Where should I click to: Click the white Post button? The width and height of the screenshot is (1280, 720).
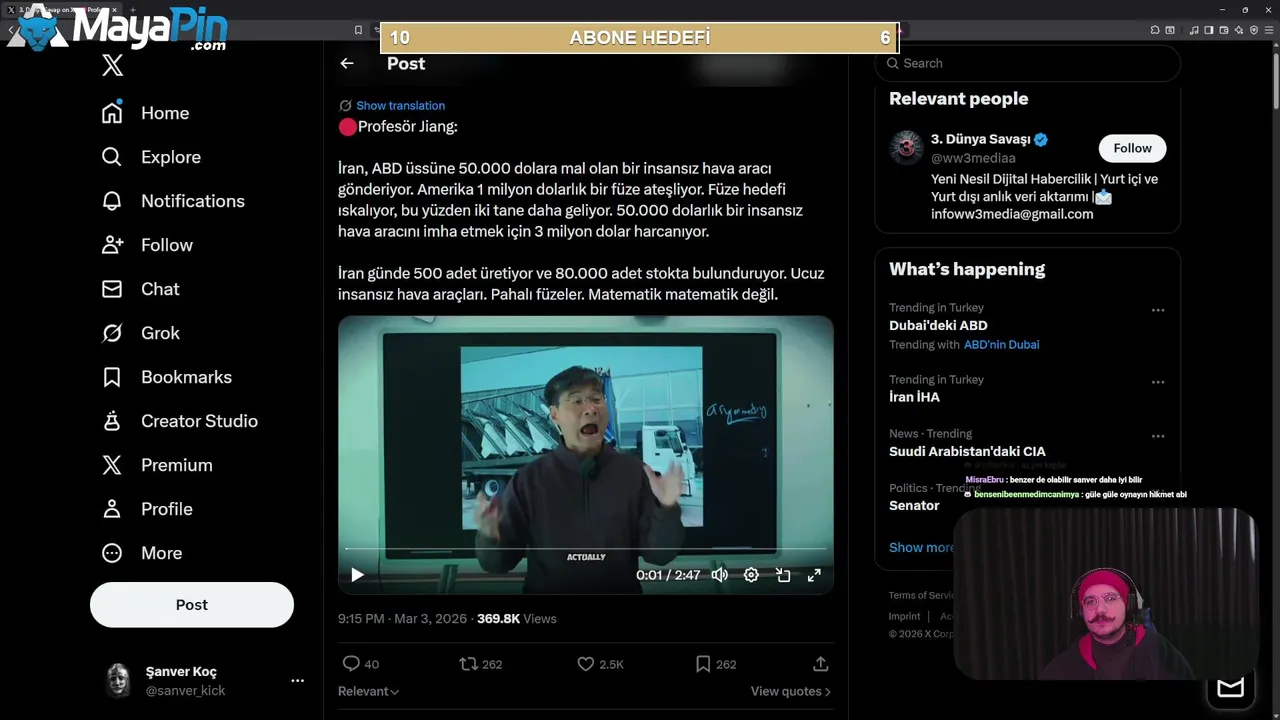click(x=192, y=605)
